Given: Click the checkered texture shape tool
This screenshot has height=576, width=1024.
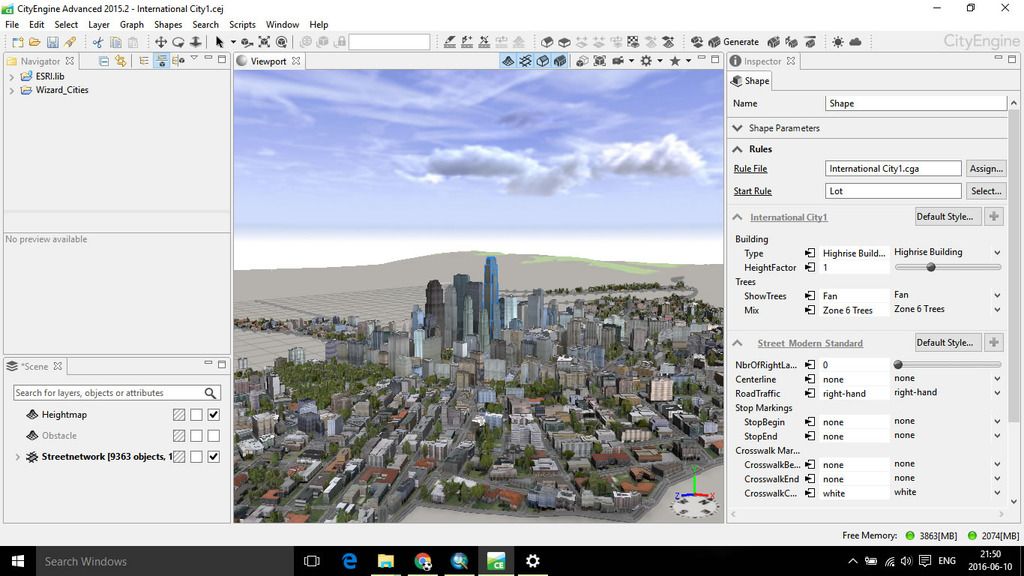Looking at the screenshot, I should point(633,42).
